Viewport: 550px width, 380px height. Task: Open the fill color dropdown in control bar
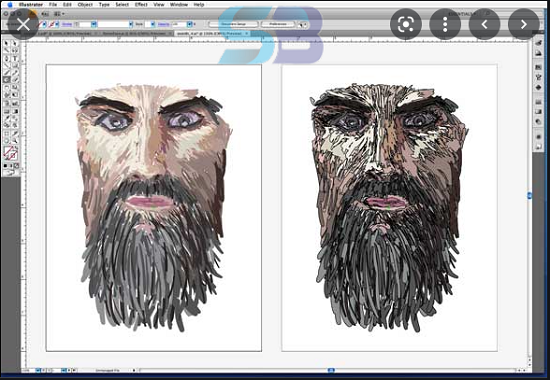pos(45,25)
